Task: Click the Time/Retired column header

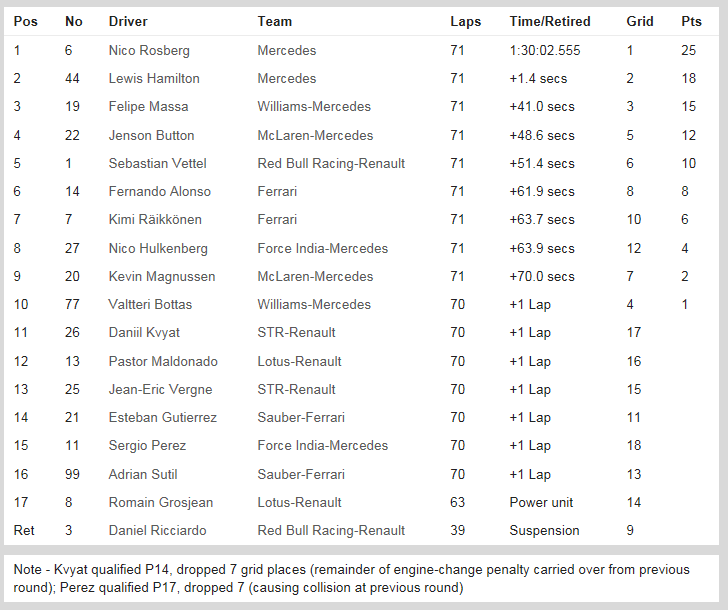Action: 549,21
